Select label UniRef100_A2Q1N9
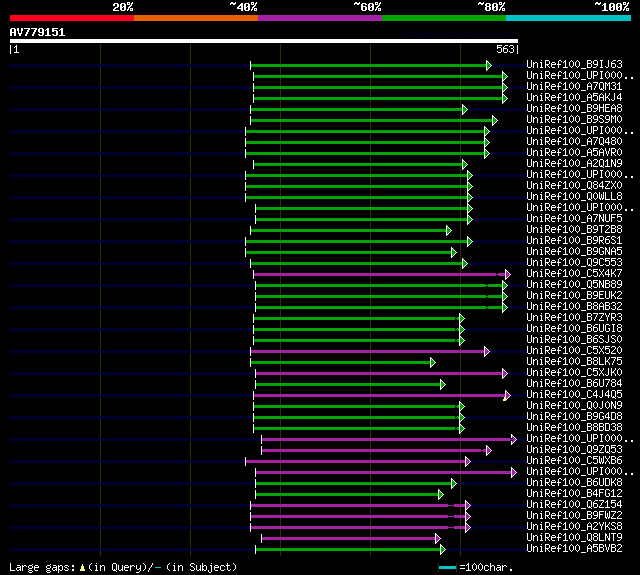 (574, 164)
